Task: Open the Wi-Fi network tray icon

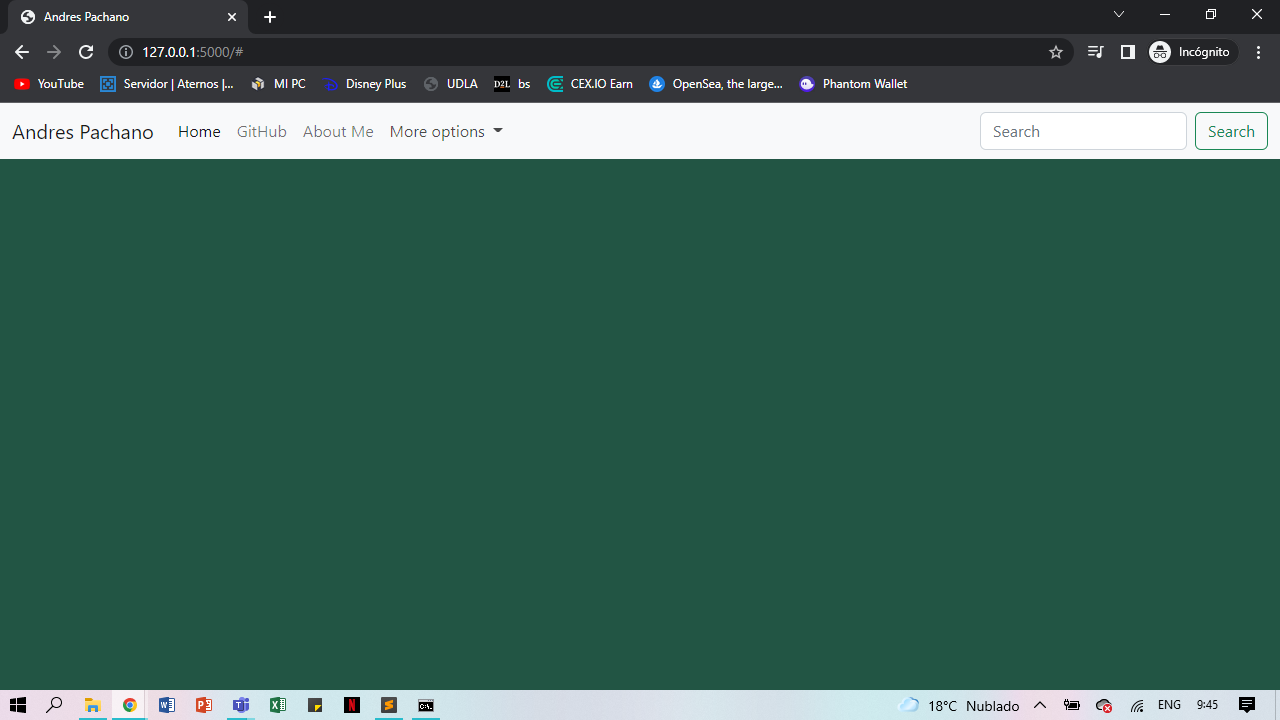Action: click(x=1137, y=705)
